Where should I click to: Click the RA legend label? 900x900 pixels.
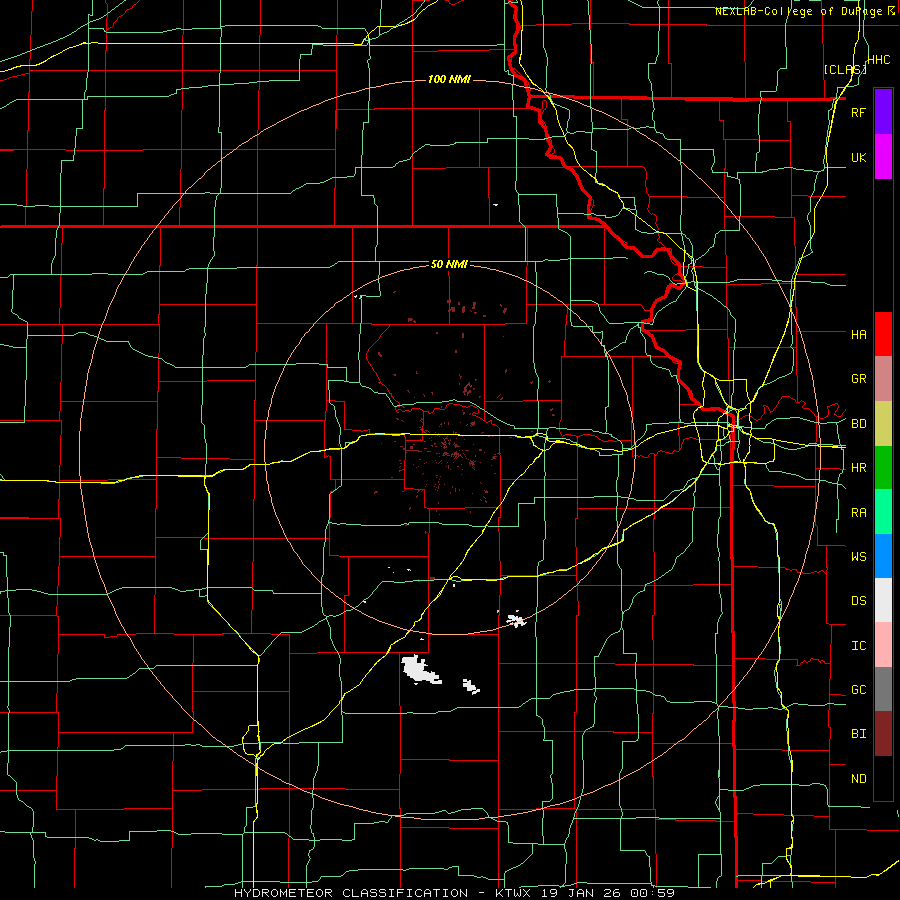858,513
